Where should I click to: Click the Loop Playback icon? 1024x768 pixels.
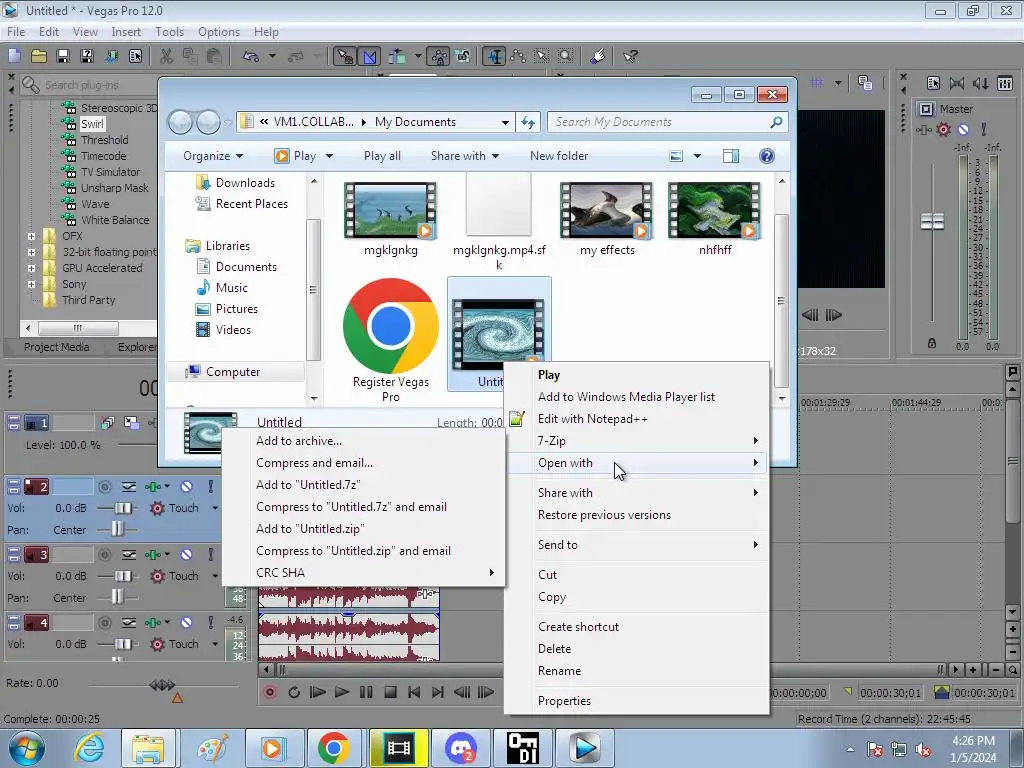[x=294, y=692]
